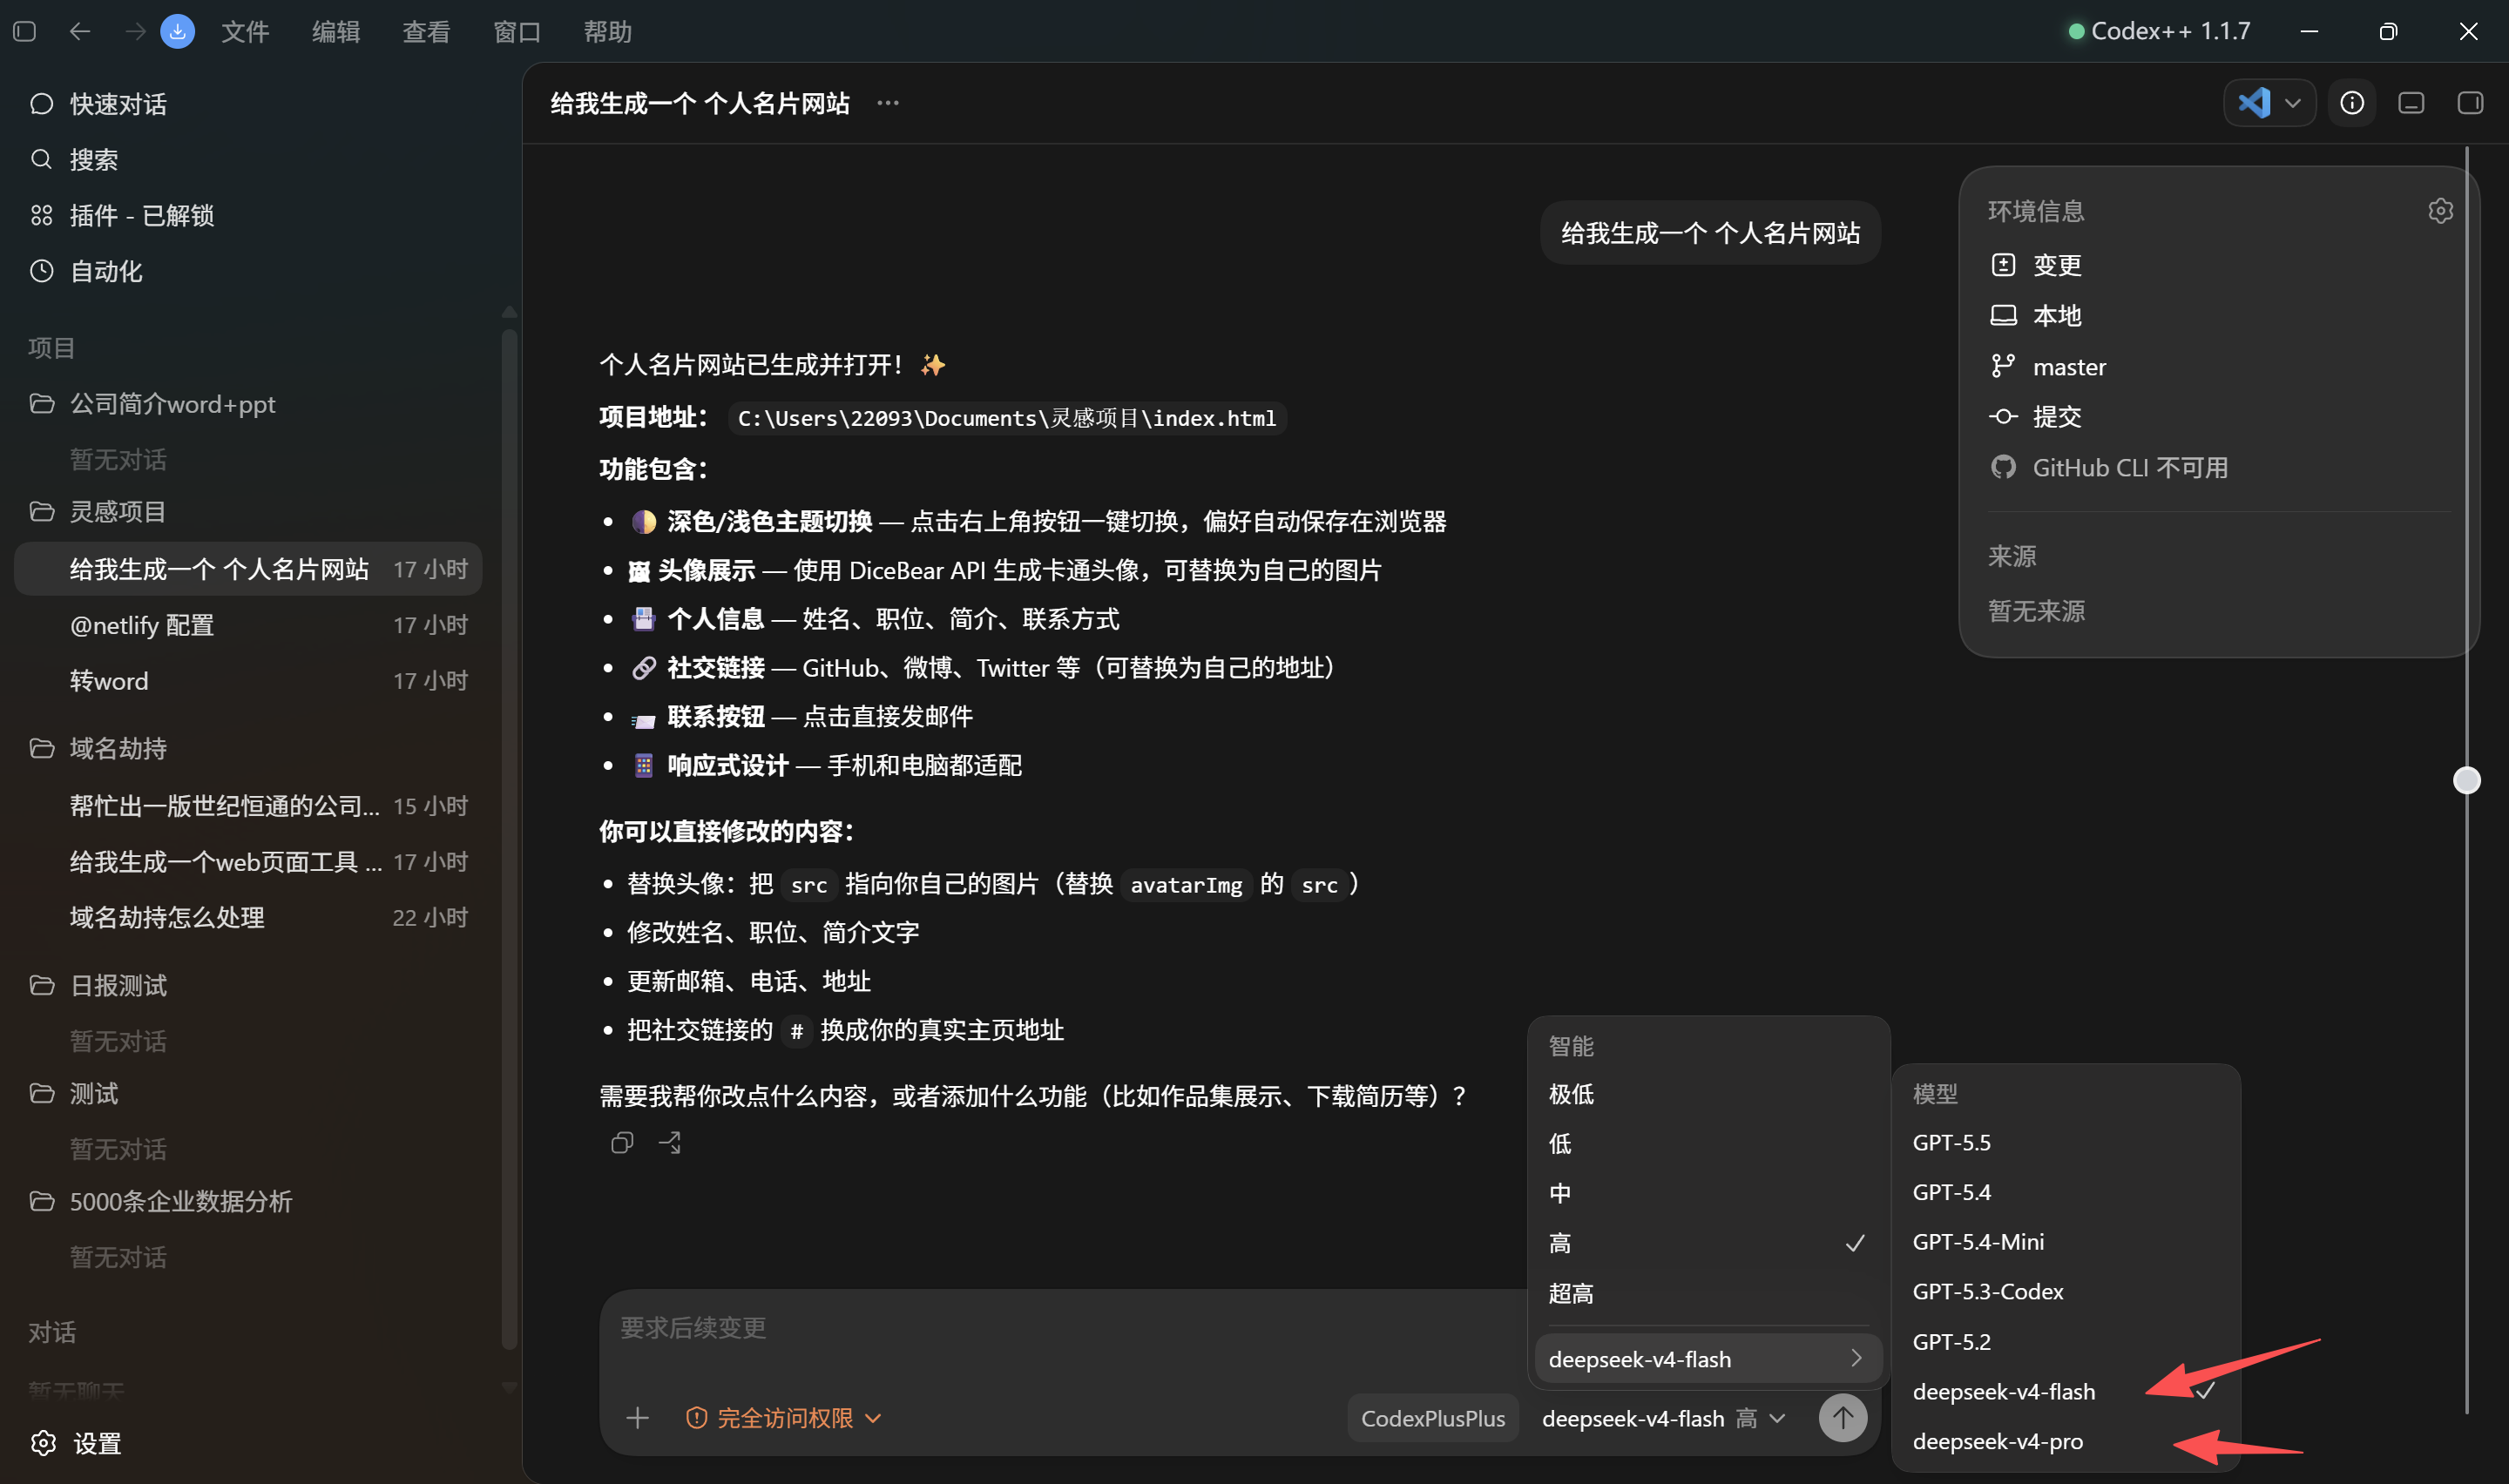Toggle the bottom panel layout icon

click(2412, 103)
